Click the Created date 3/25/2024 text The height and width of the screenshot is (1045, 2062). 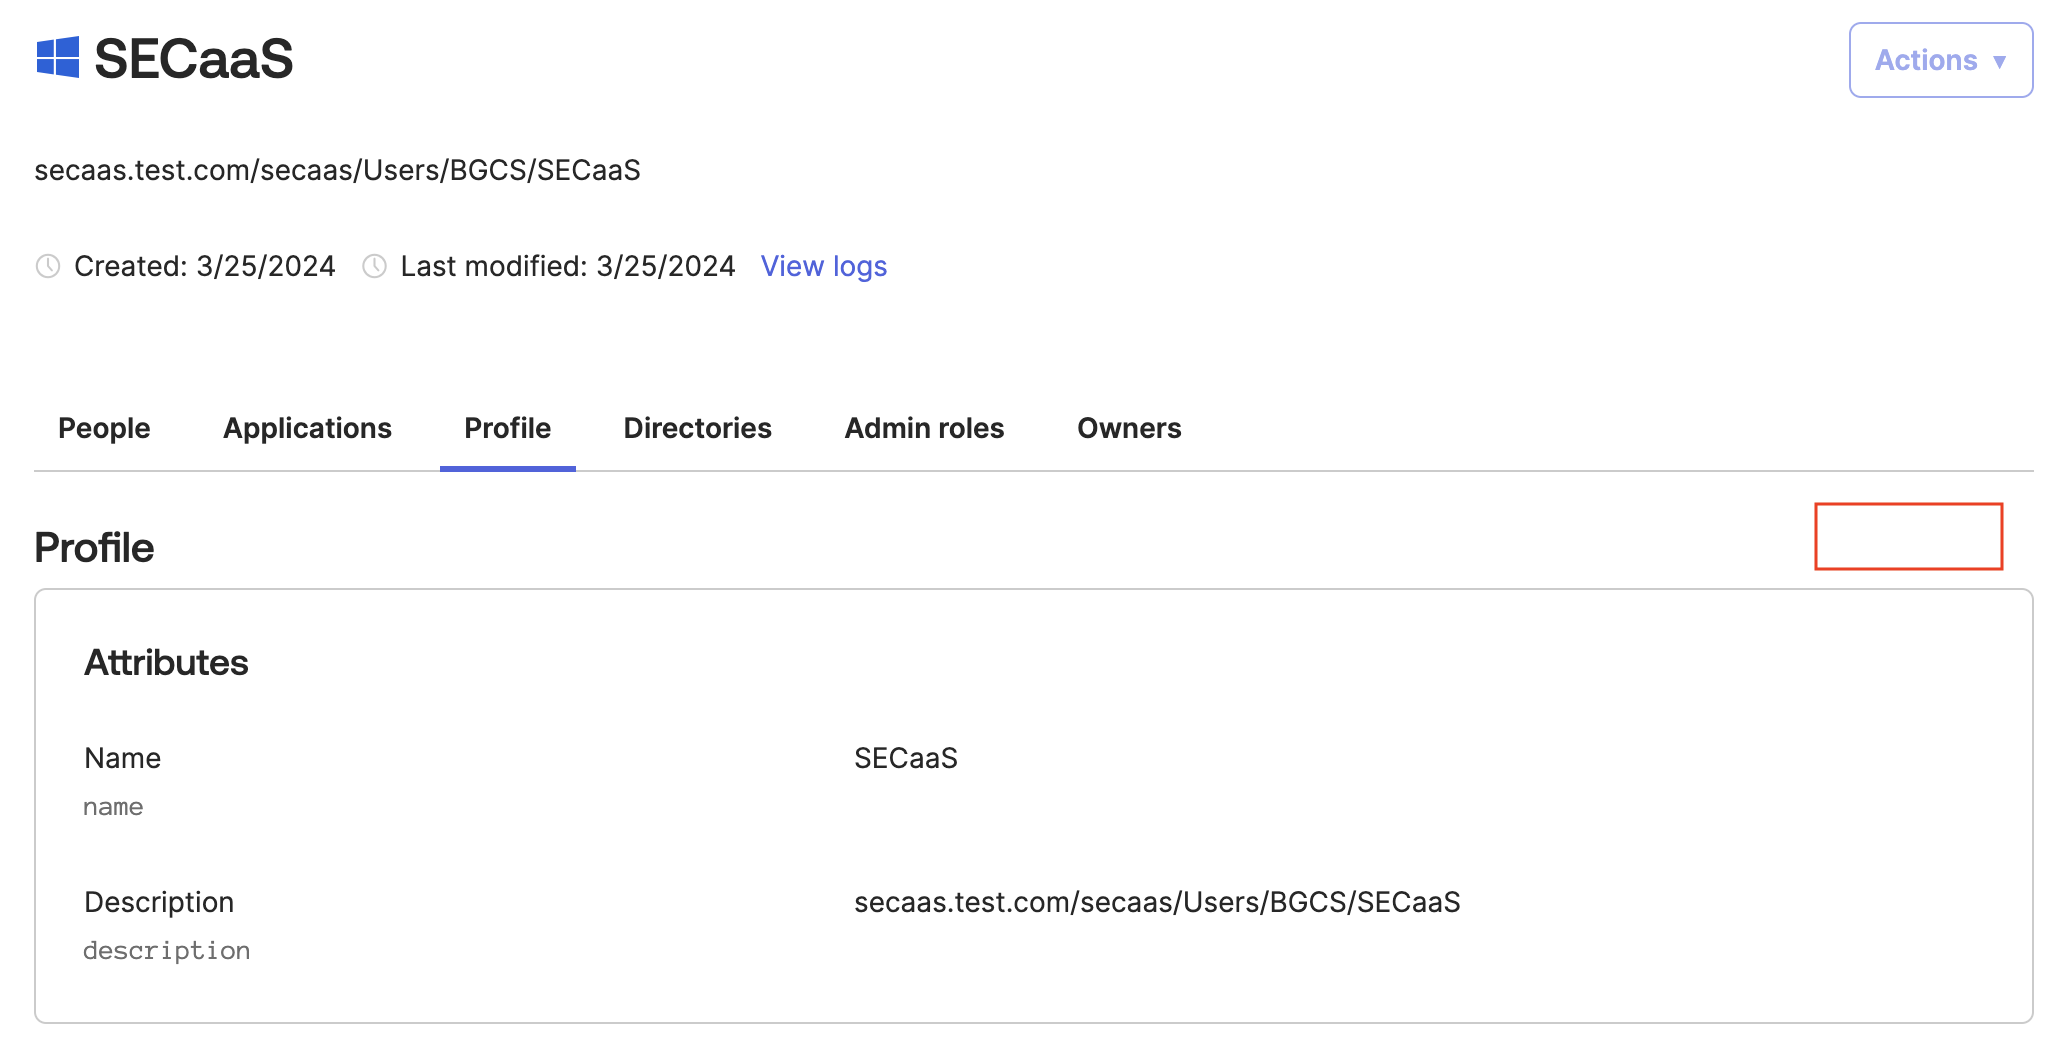[265, 266]
